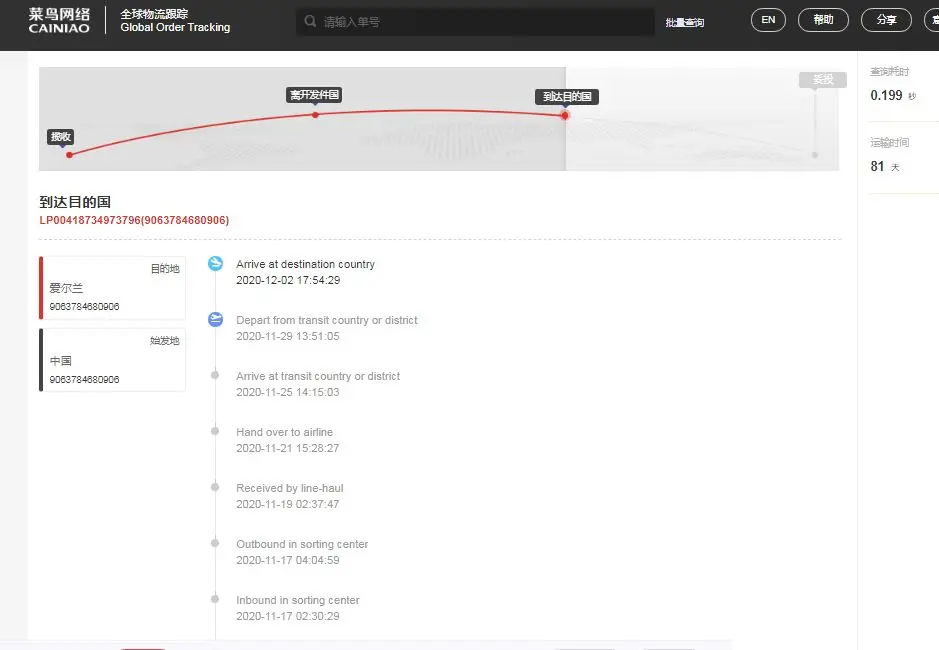The width and height of the screenshot is (939, 650).
Task: Select the 到达目的国 marker on route map
Action: [567, 97]
